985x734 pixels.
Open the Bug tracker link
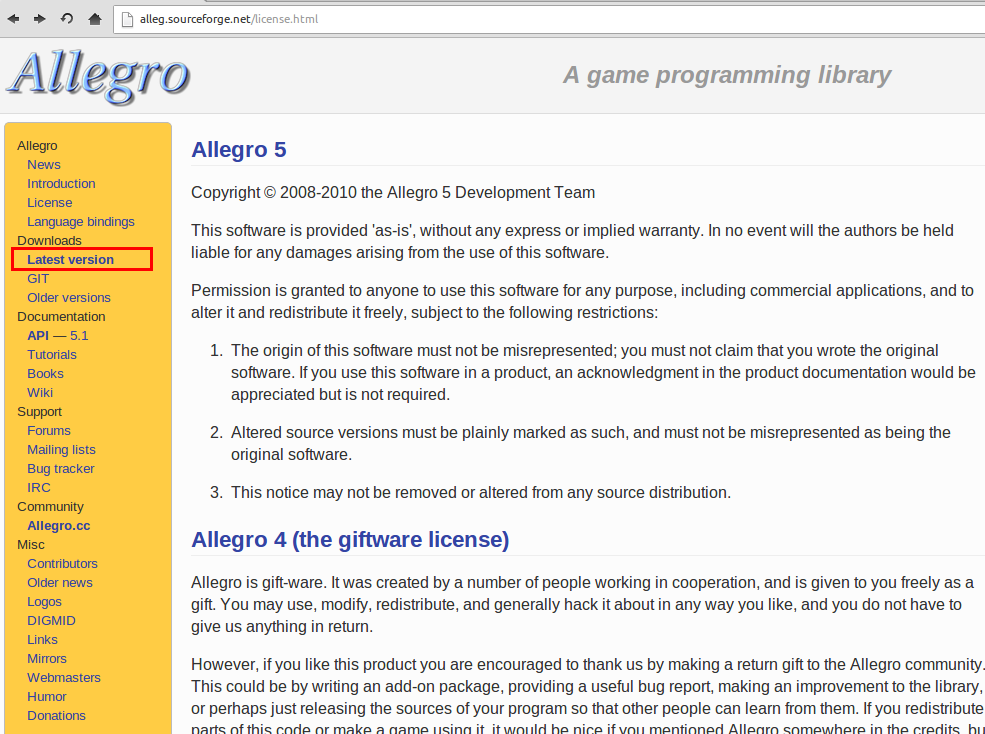tap(60, 468)
